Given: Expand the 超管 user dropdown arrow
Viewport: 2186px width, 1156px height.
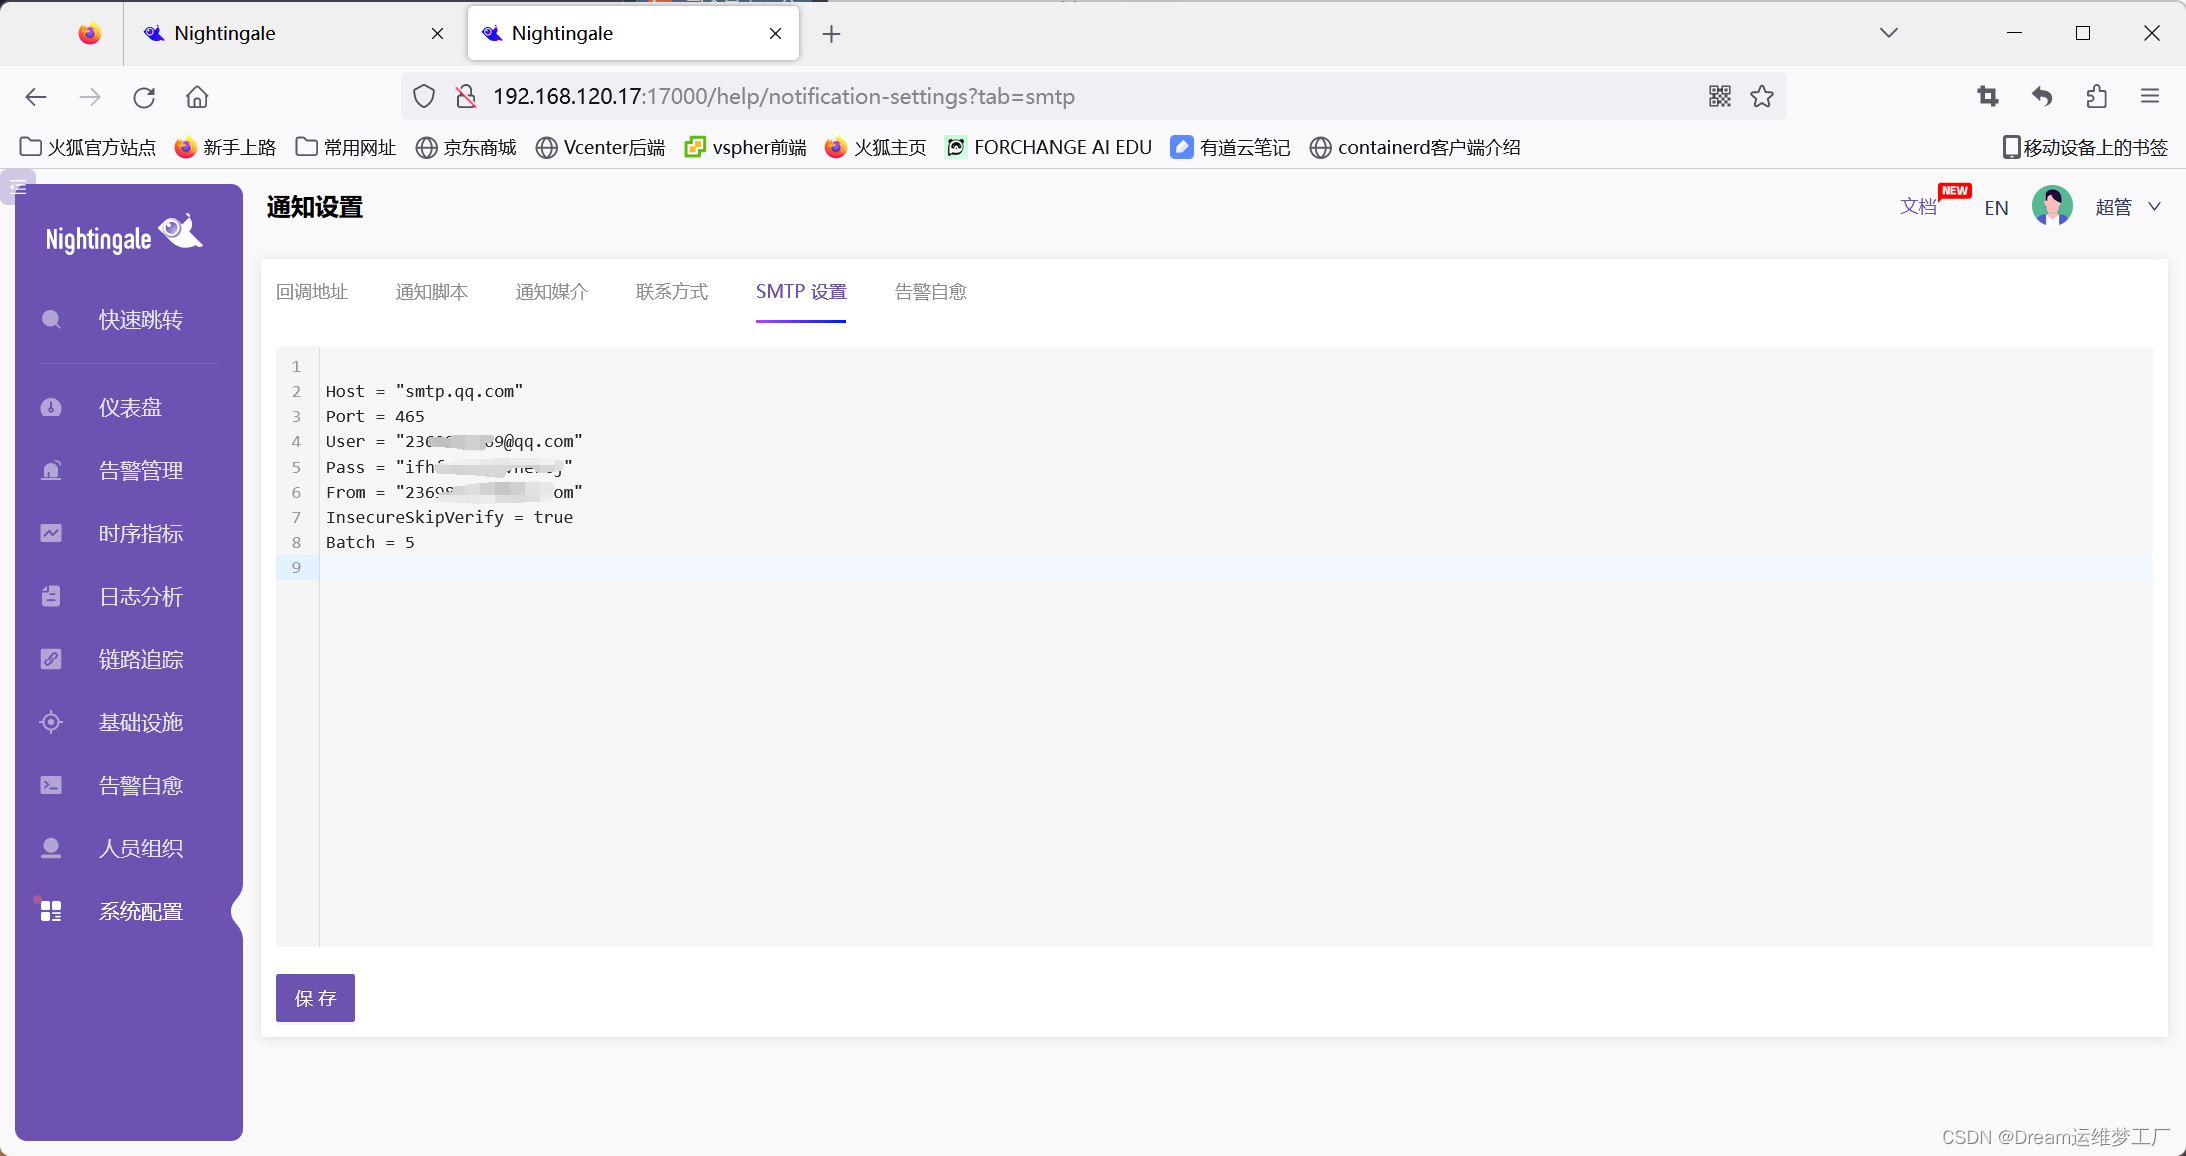Looking at the screenshot, I should click(x=2155, y=207).
